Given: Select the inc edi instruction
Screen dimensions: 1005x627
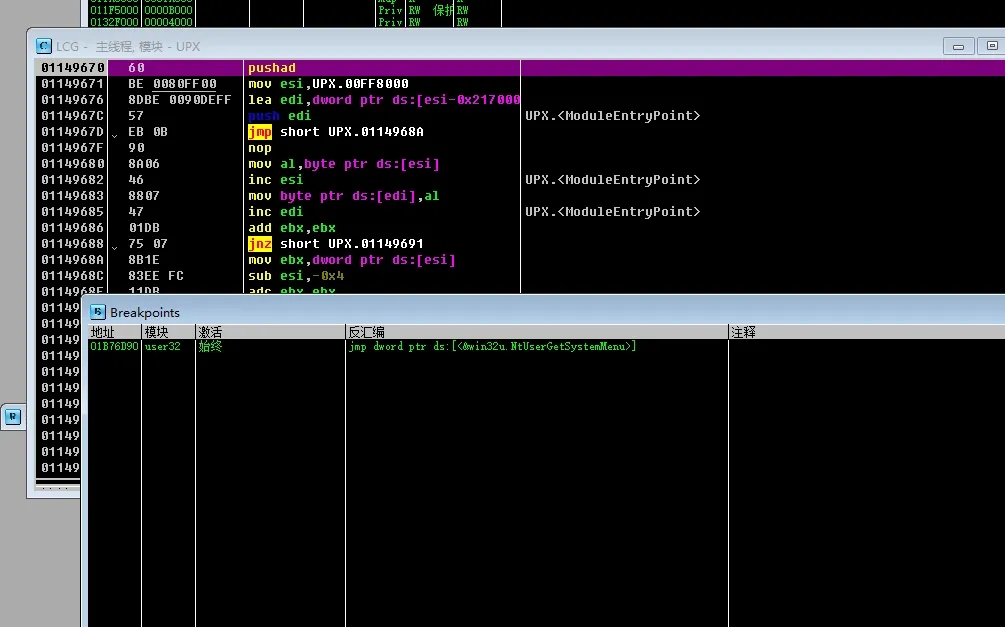Looking at the screenshot, I should [x=276, y=212].
